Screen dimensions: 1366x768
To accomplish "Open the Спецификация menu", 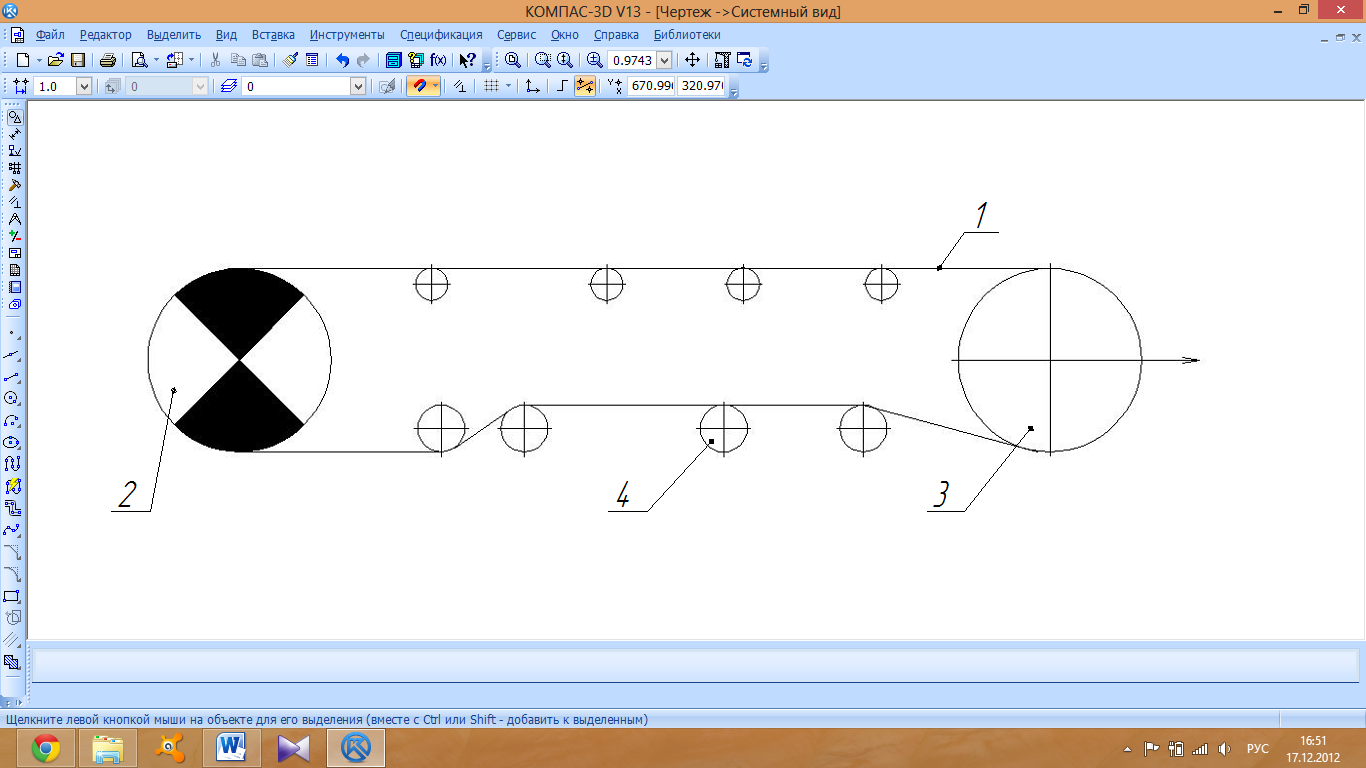I will click(441, 34).
